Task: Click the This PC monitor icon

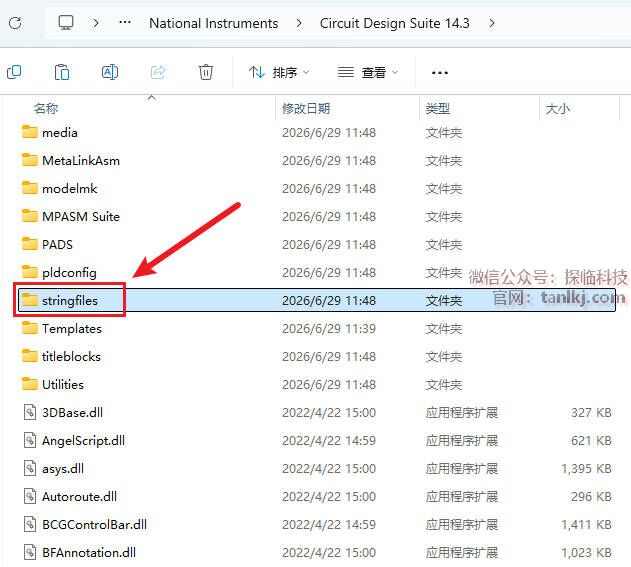Action: coord(66,23)
